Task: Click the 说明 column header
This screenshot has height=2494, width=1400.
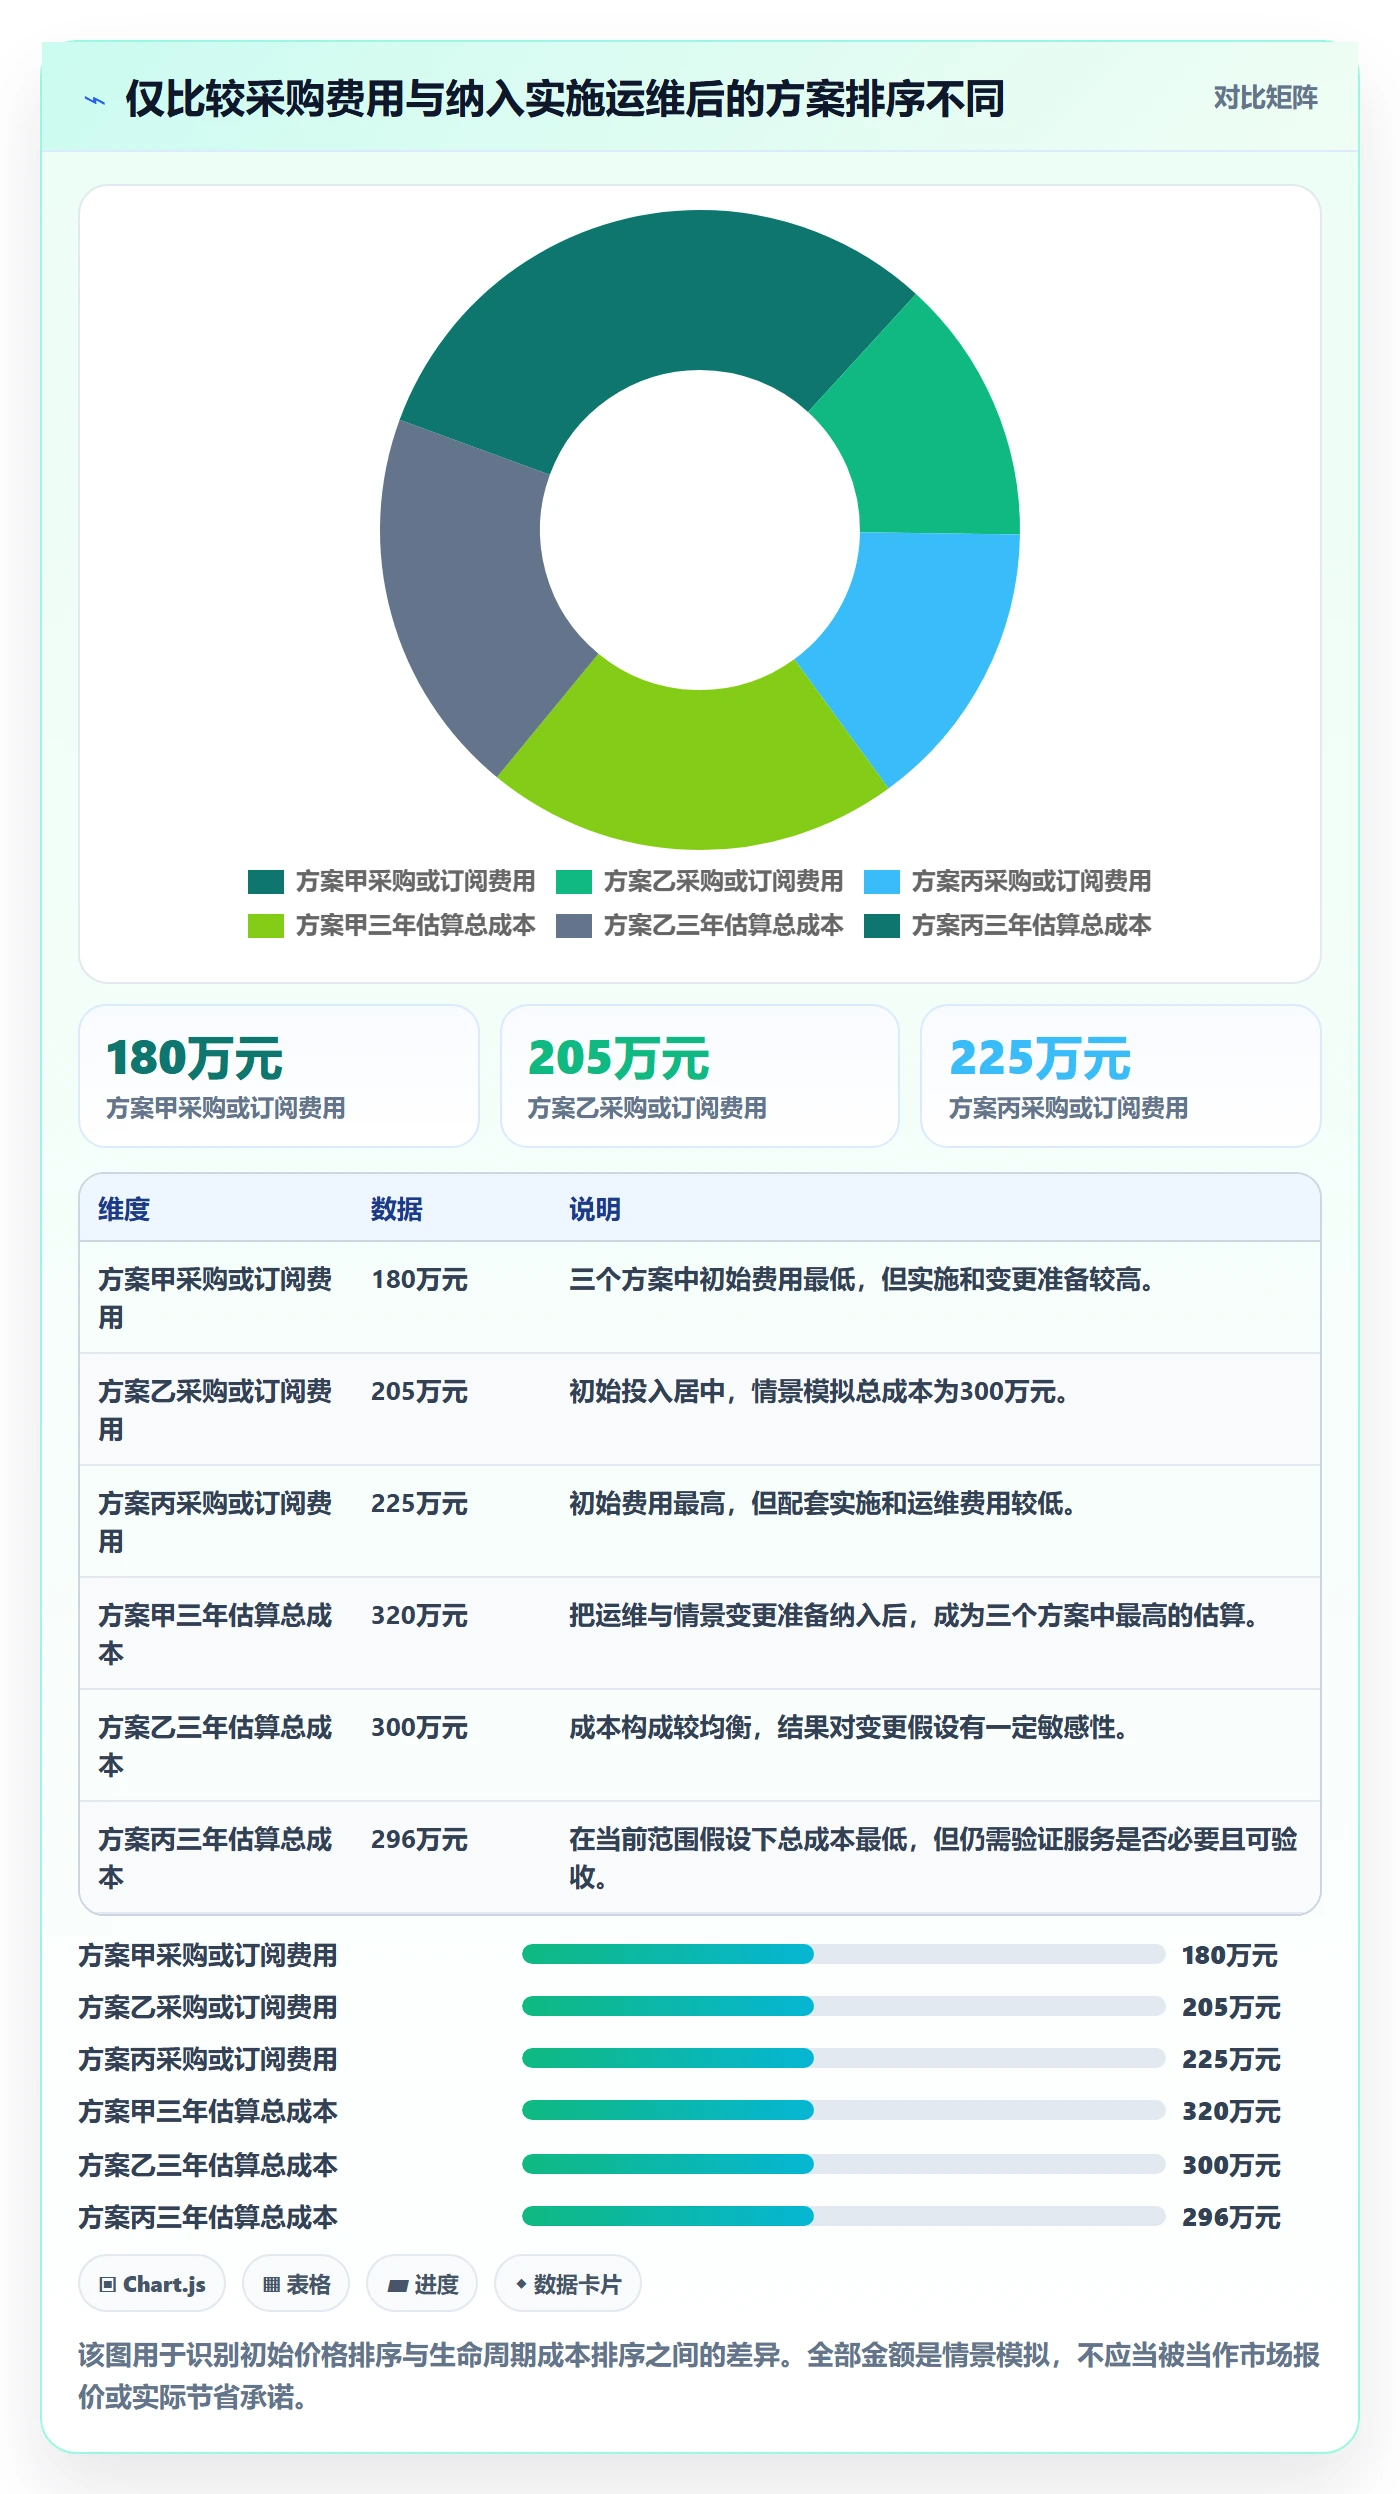Action: pyautogui.click(x=595, y=1209)
